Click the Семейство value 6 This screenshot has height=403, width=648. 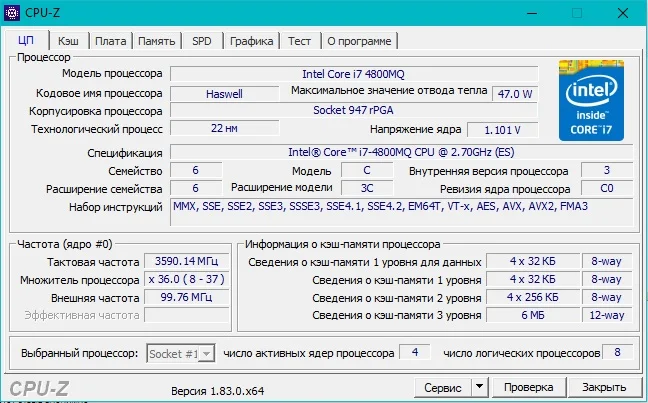pyautogui.click(x=196, y=170)
